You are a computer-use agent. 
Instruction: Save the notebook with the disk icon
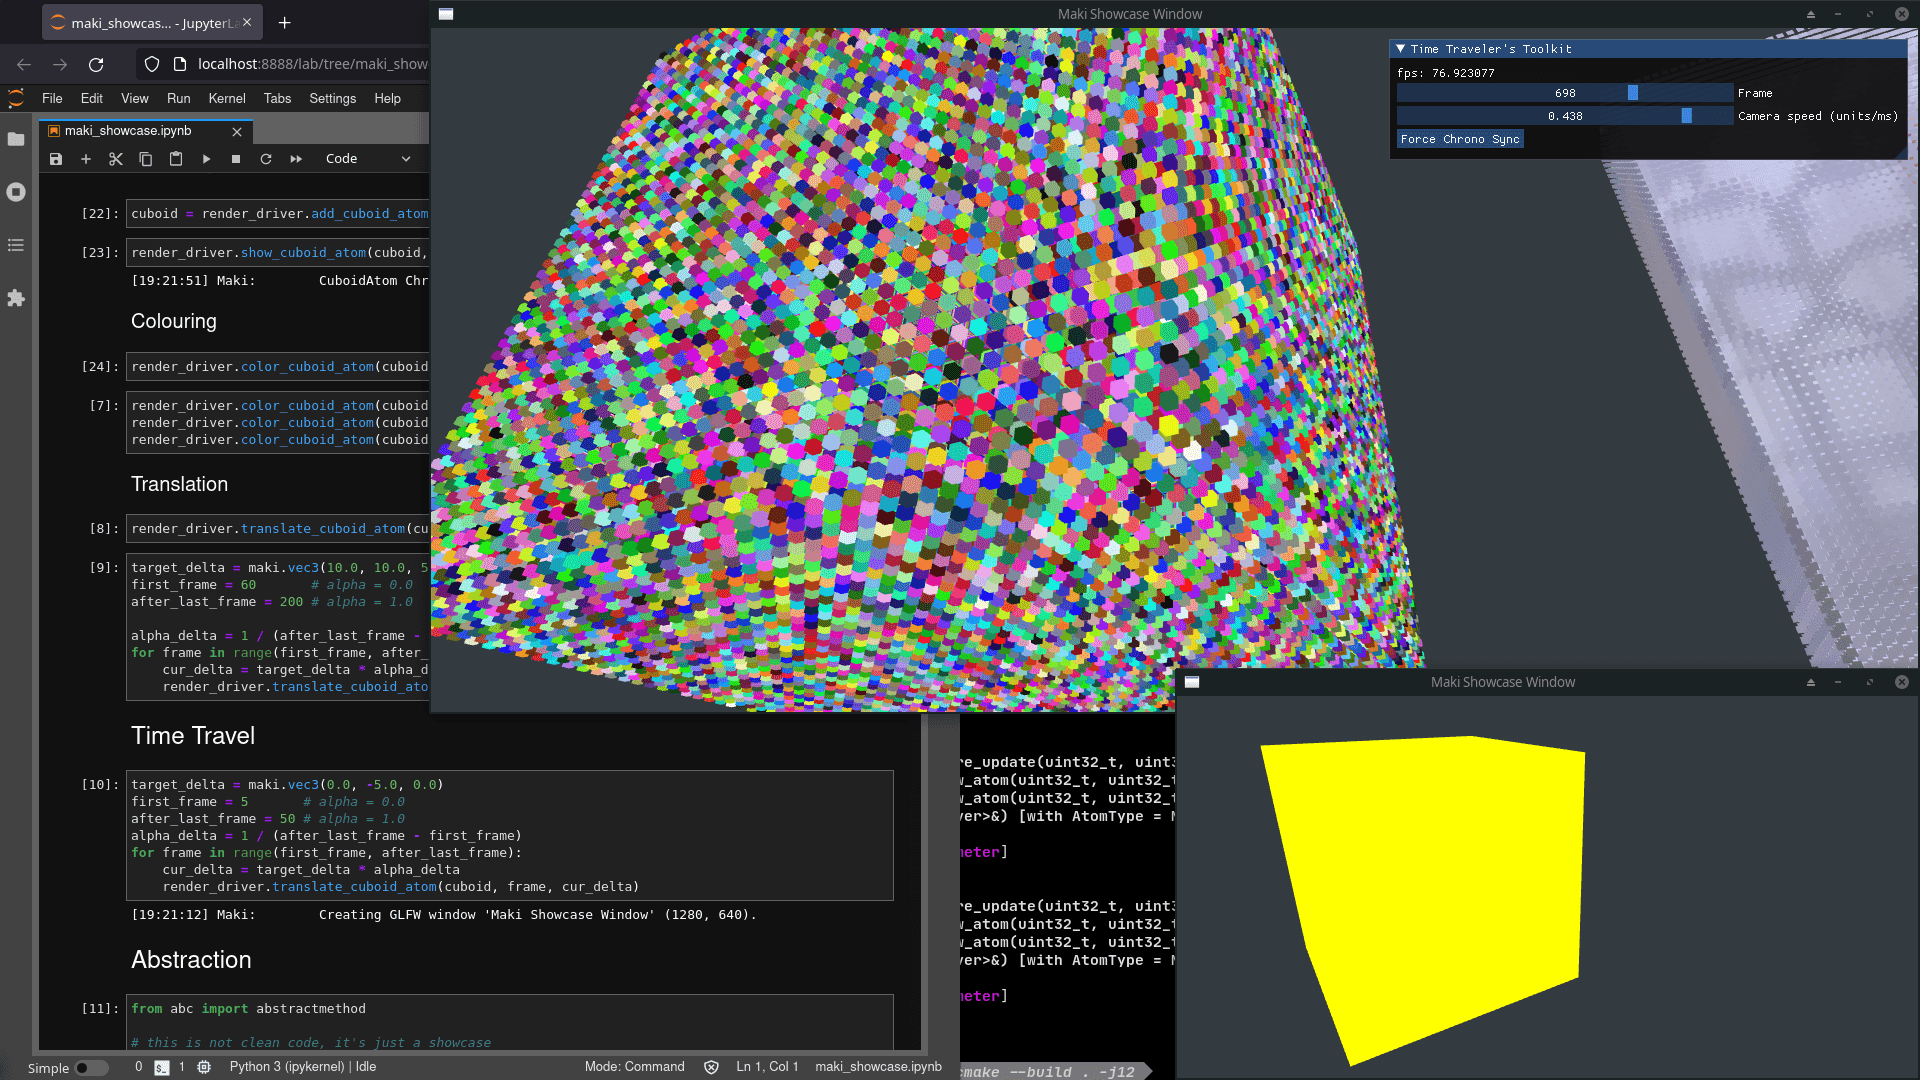[56, 159]
